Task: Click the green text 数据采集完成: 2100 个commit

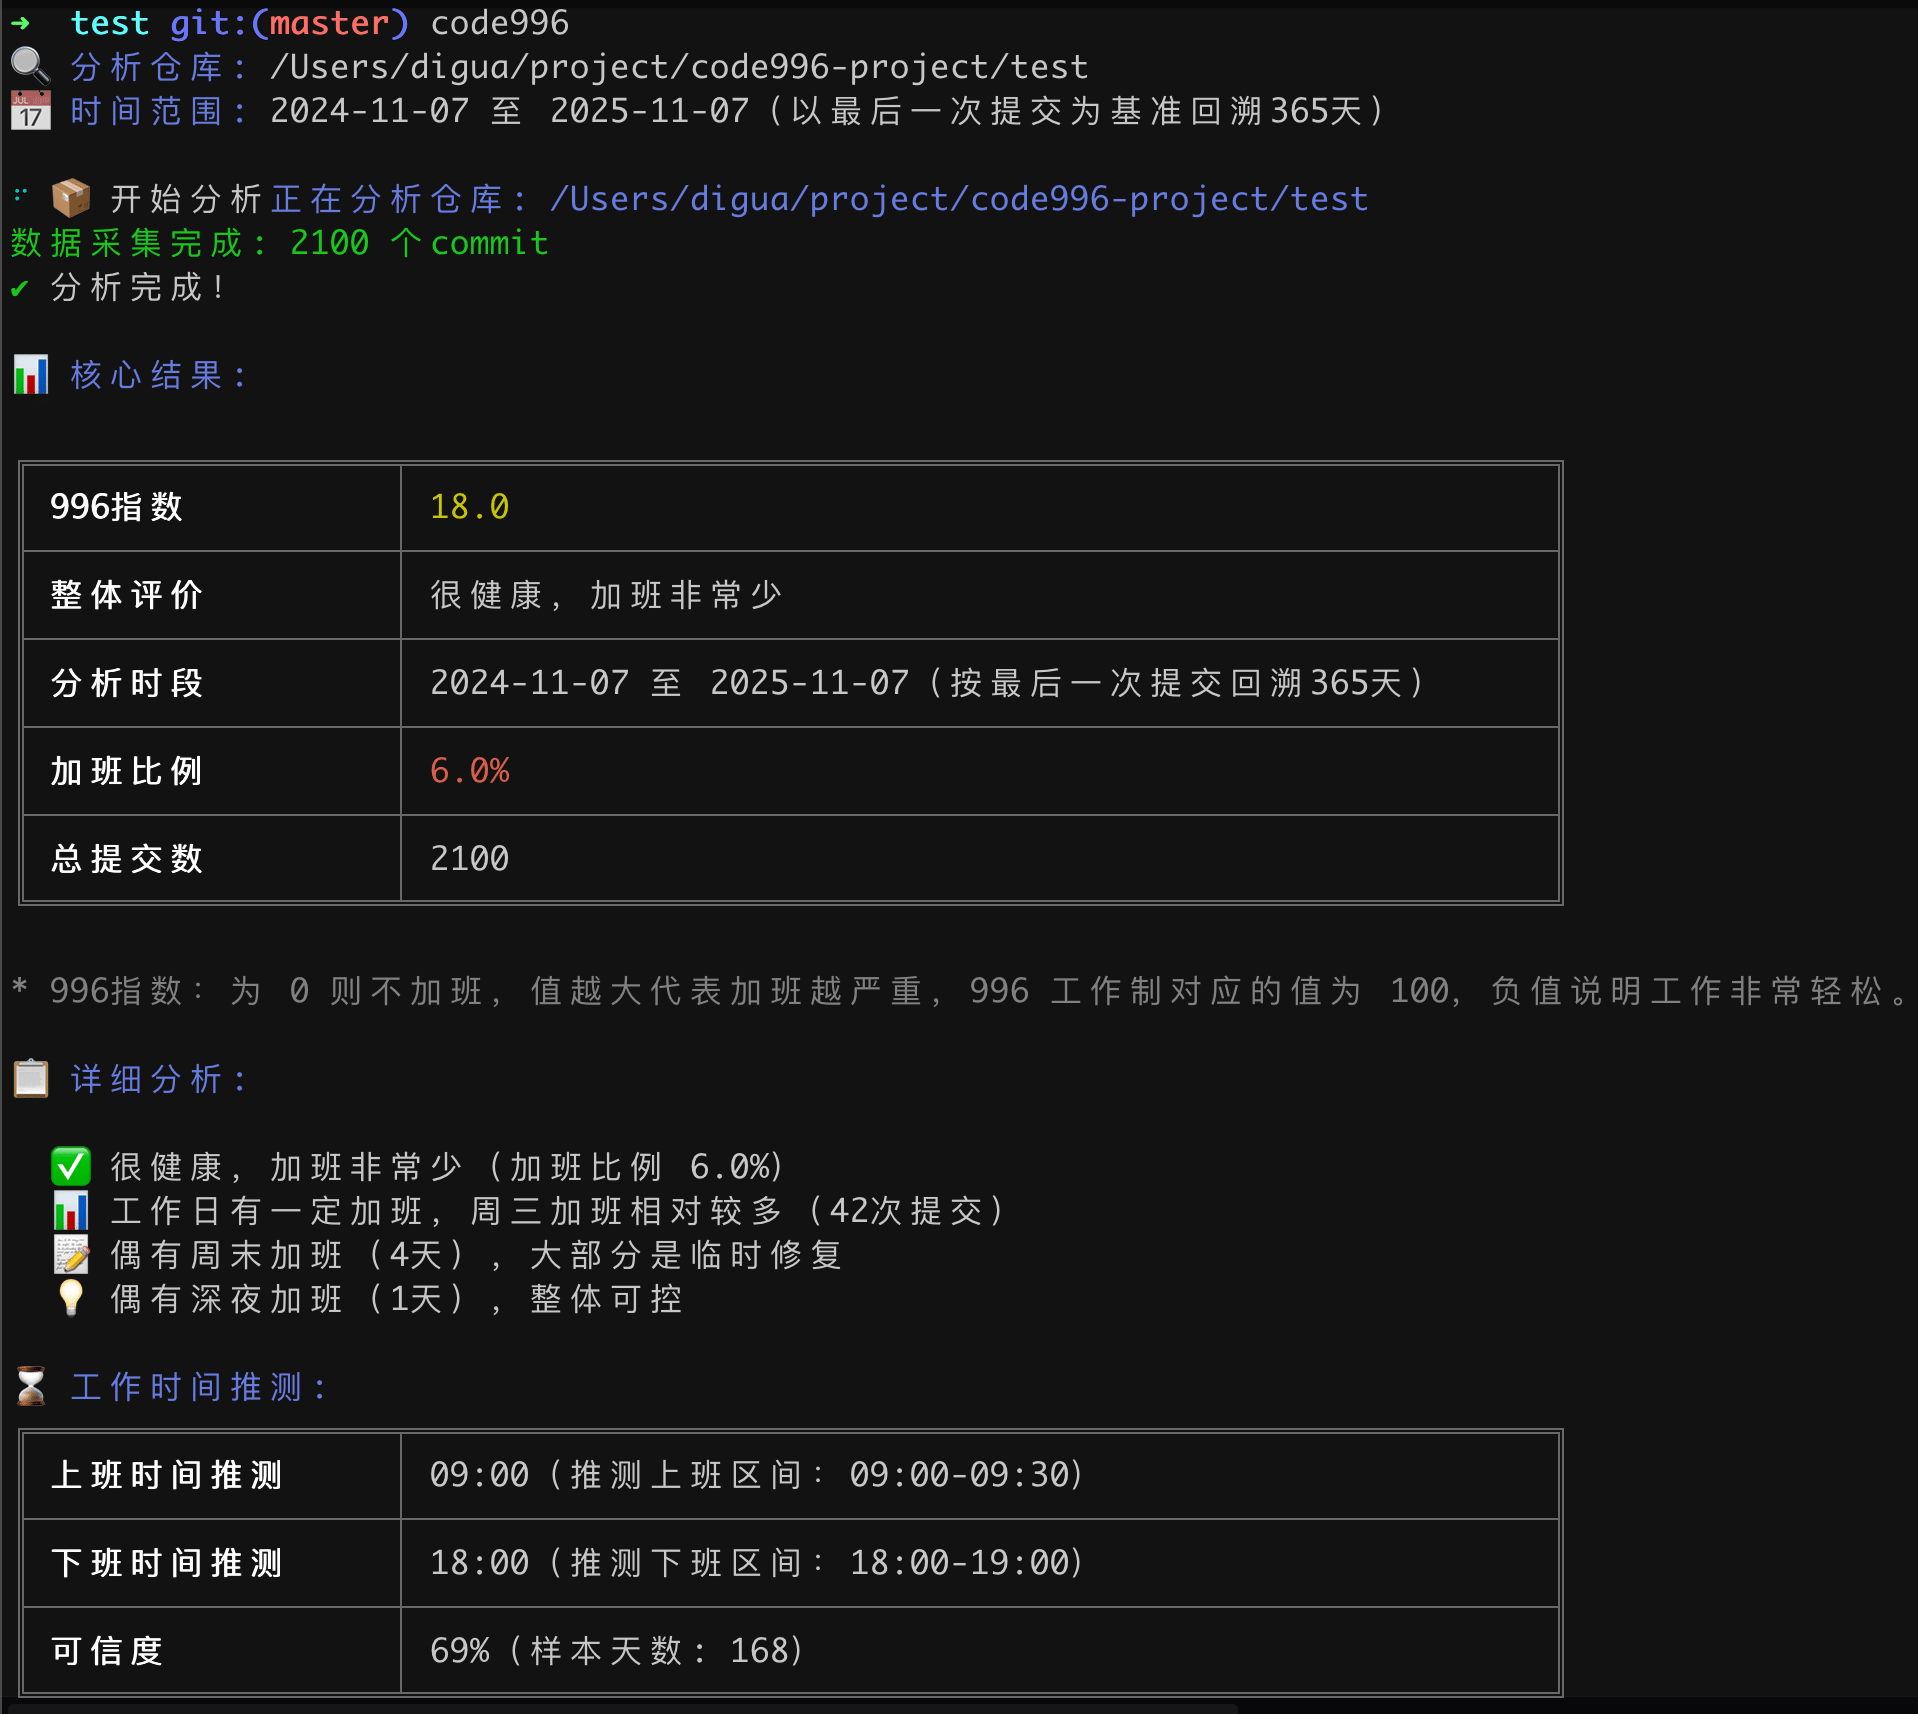Action: point(279,243)
